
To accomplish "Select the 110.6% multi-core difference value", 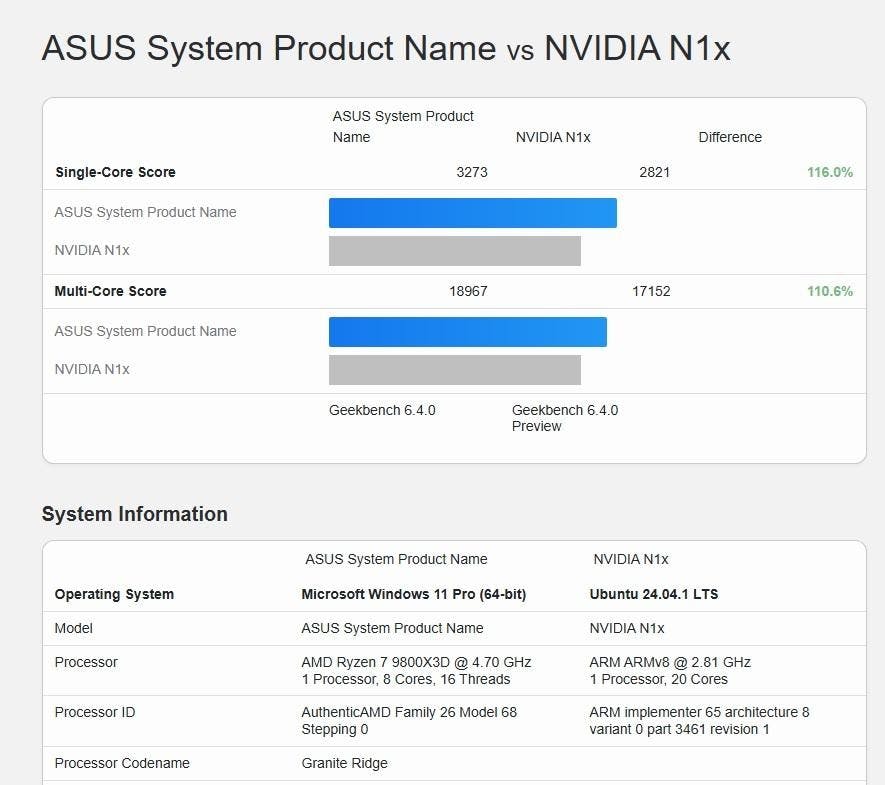I will pos(829,291).
